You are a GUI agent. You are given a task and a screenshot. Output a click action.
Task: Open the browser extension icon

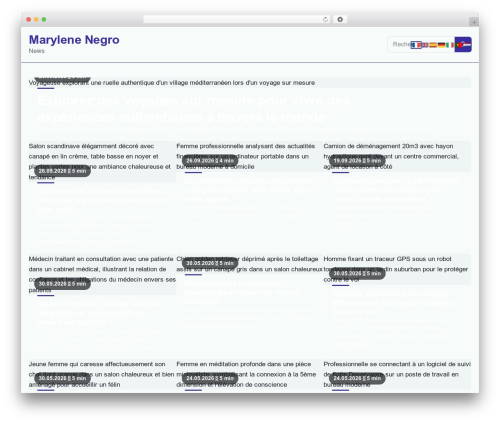[x=340, y=20]
